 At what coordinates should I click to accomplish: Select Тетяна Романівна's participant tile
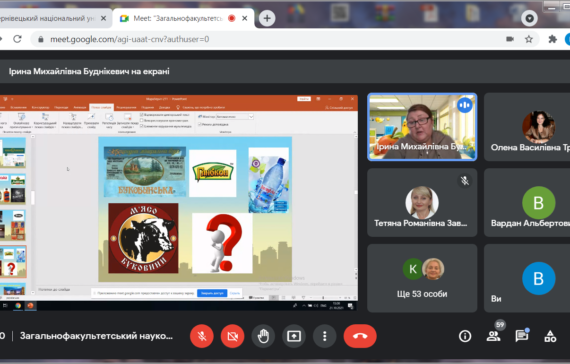point(422,203)
